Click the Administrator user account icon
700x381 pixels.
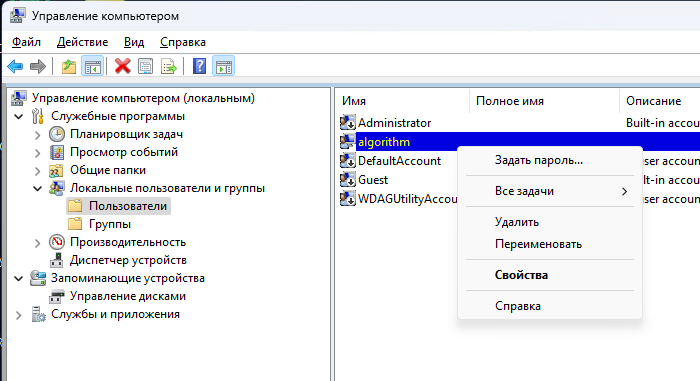(x=348, y=122)
